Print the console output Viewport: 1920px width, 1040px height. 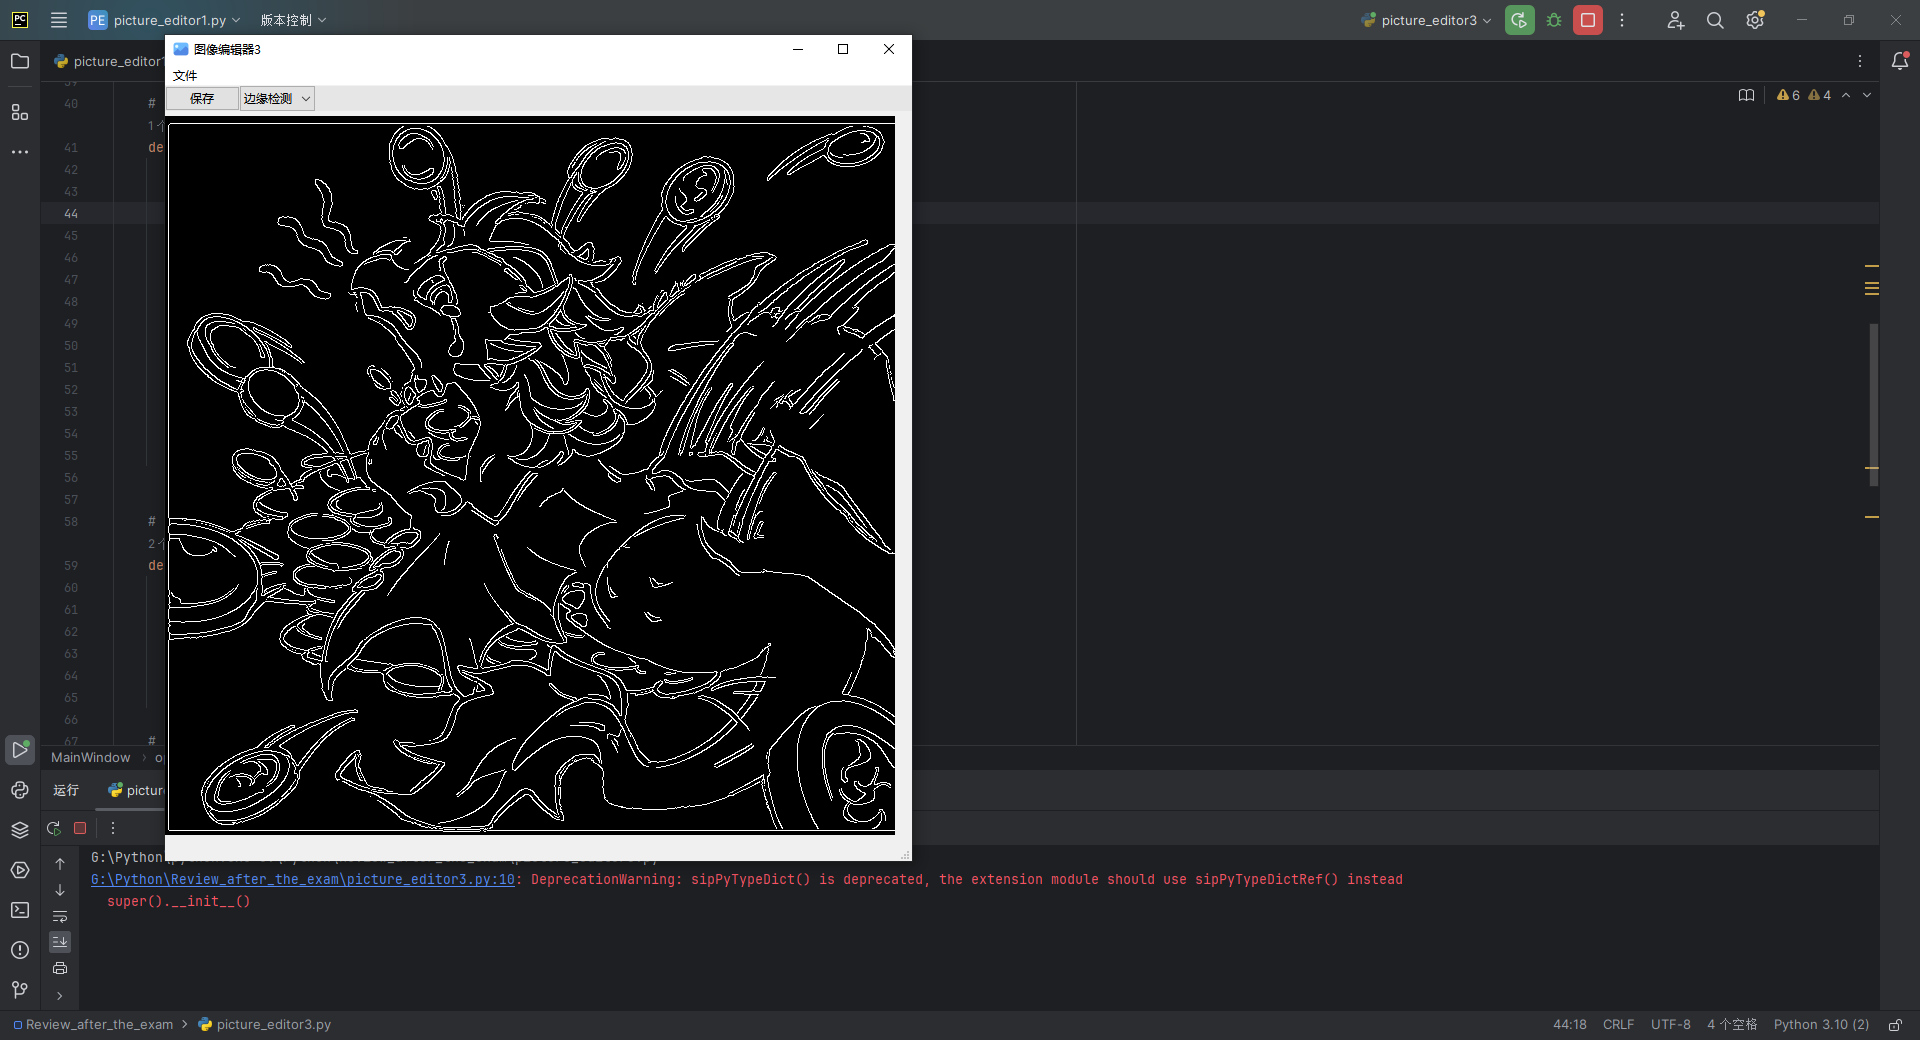pos(60,968)
